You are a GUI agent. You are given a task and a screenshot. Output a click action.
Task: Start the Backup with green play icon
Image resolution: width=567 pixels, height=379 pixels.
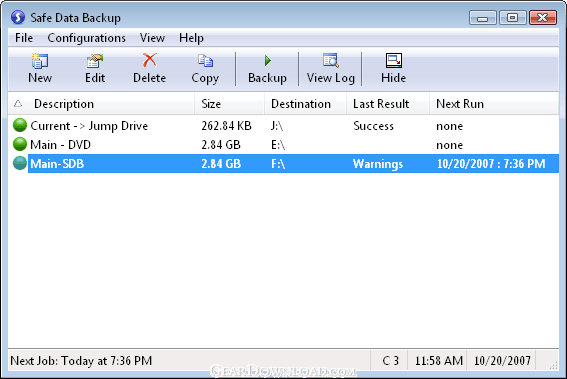(268, 60)
